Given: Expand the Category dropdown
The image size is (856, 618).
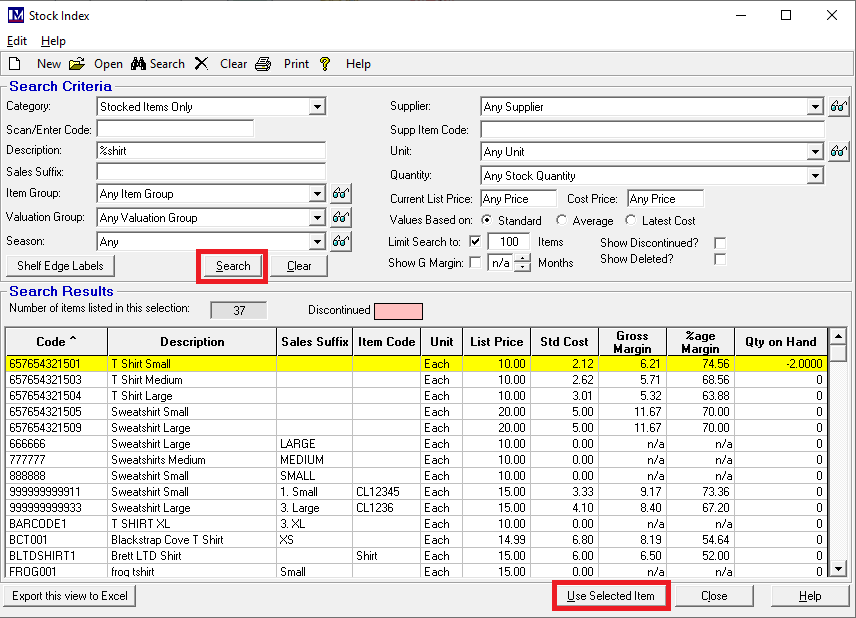Looking at the screenshot, I should (x=317, y=107).
